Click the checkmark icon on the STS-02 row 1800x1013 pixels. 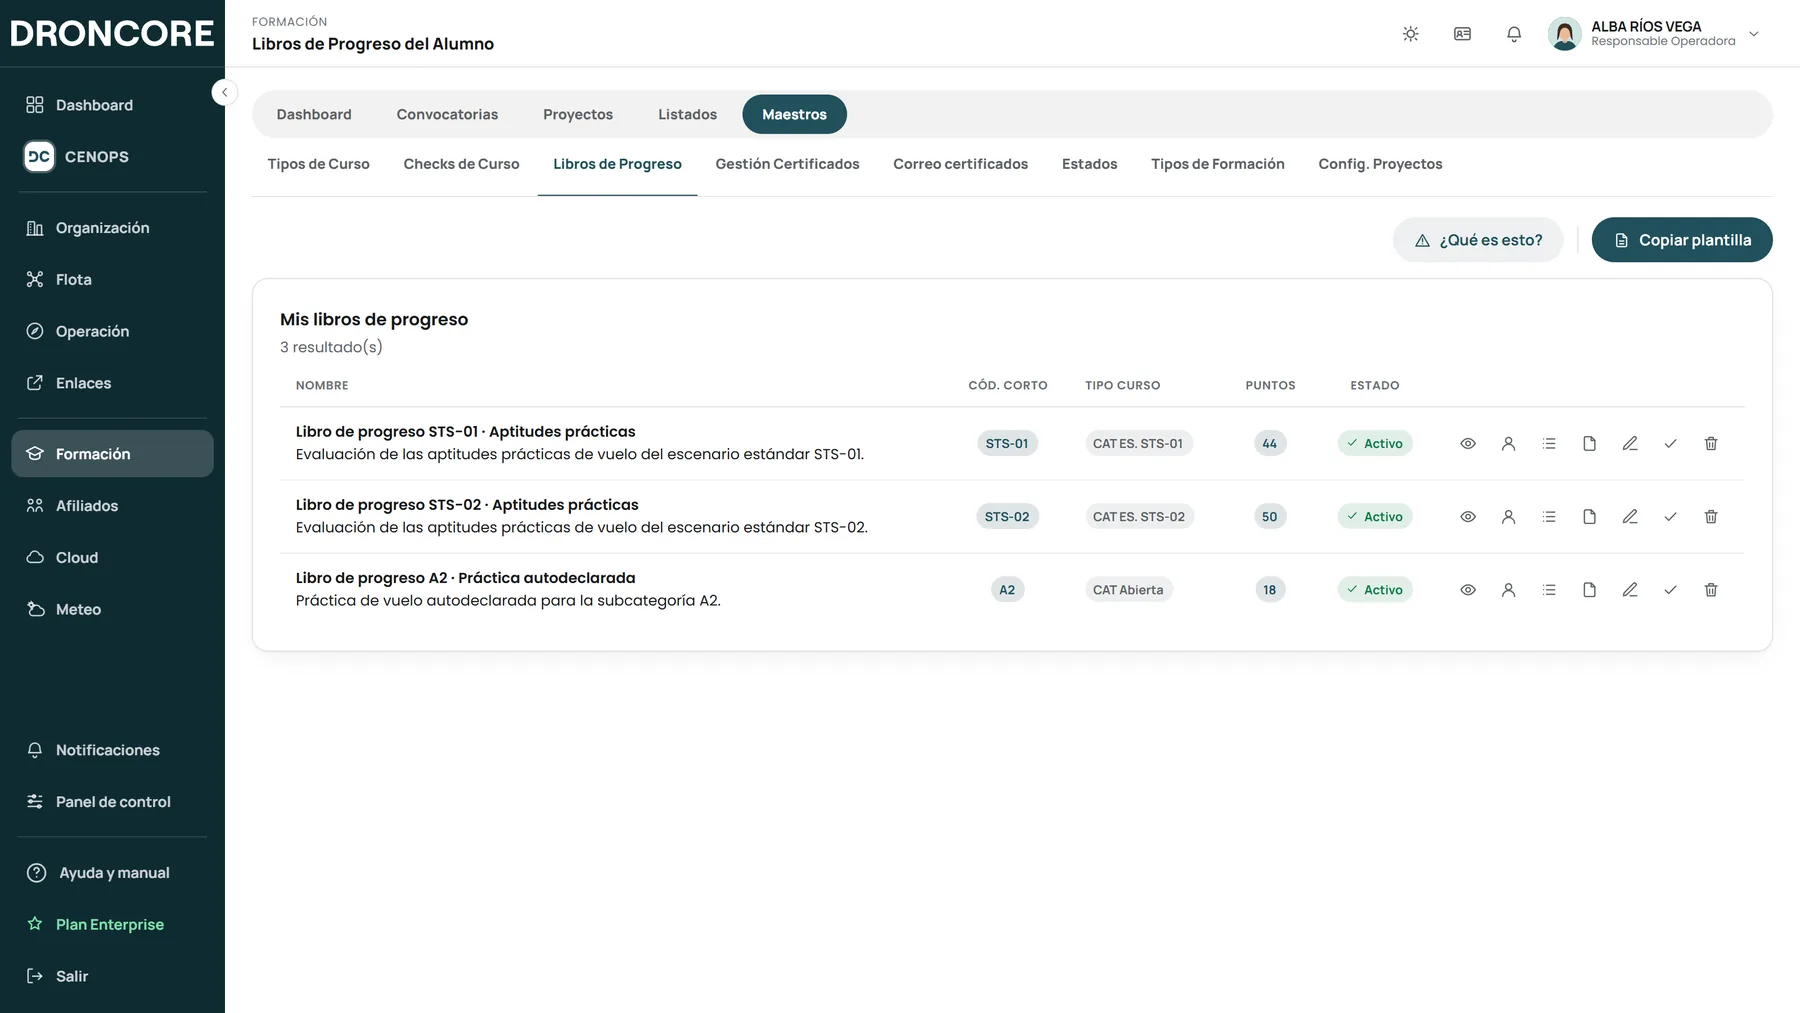click(x=1670, y=516)
